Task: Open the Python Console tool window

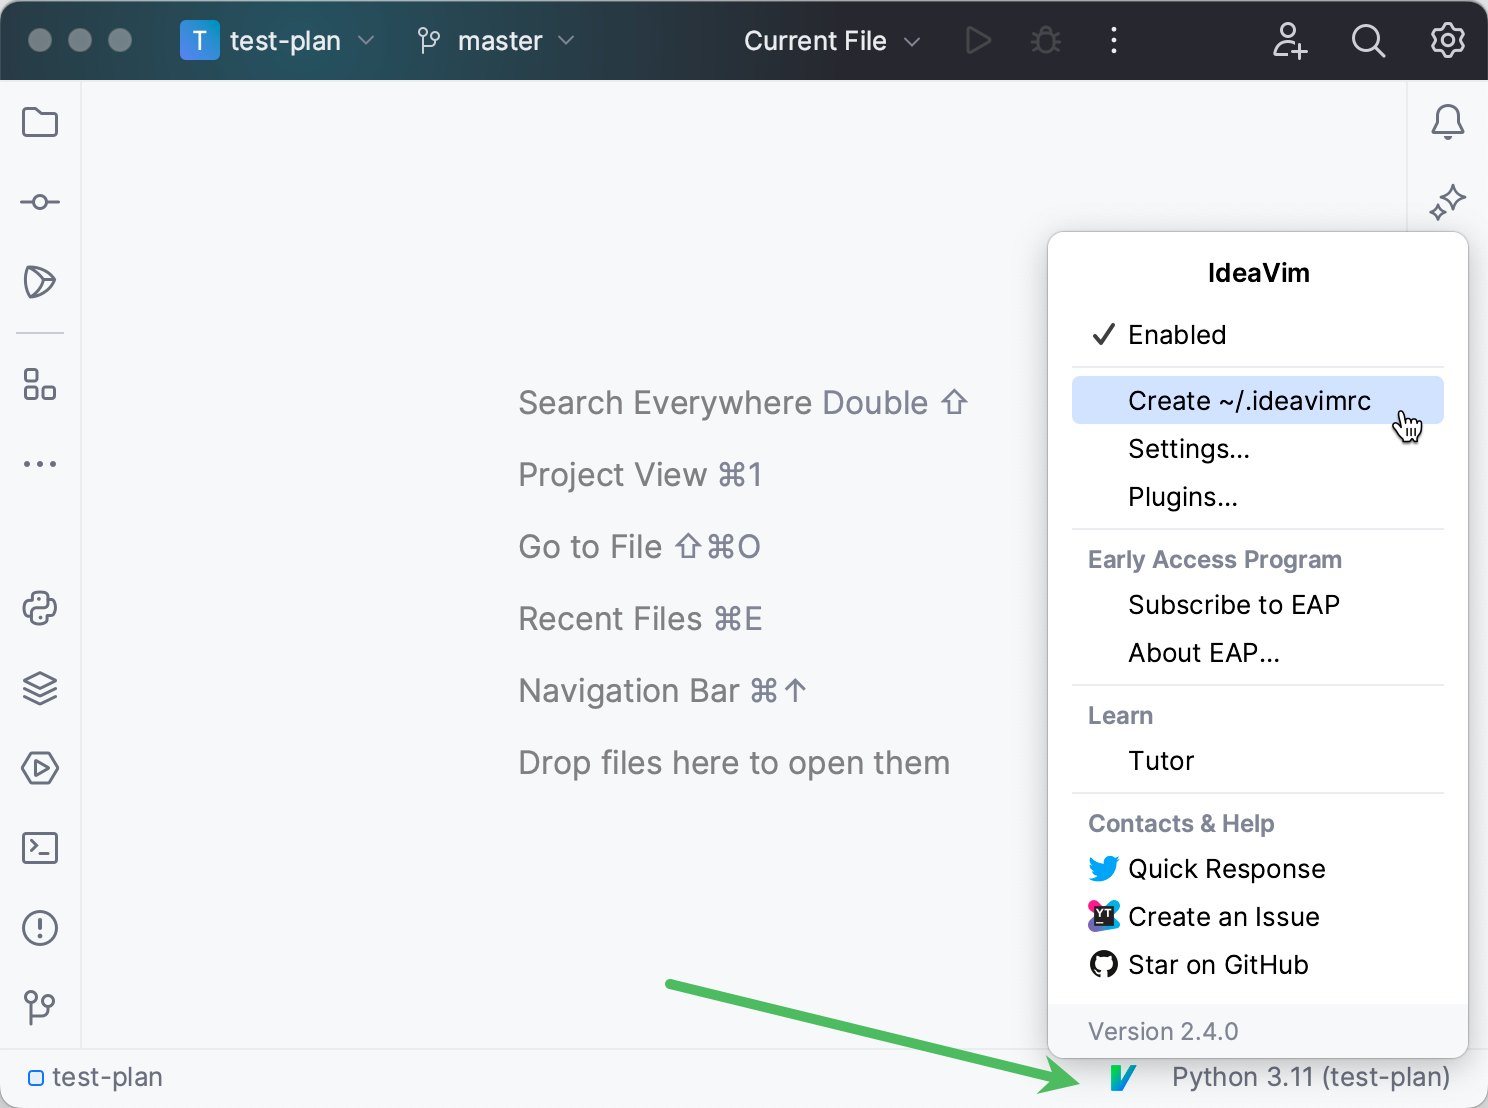Action: click(40, 608)
